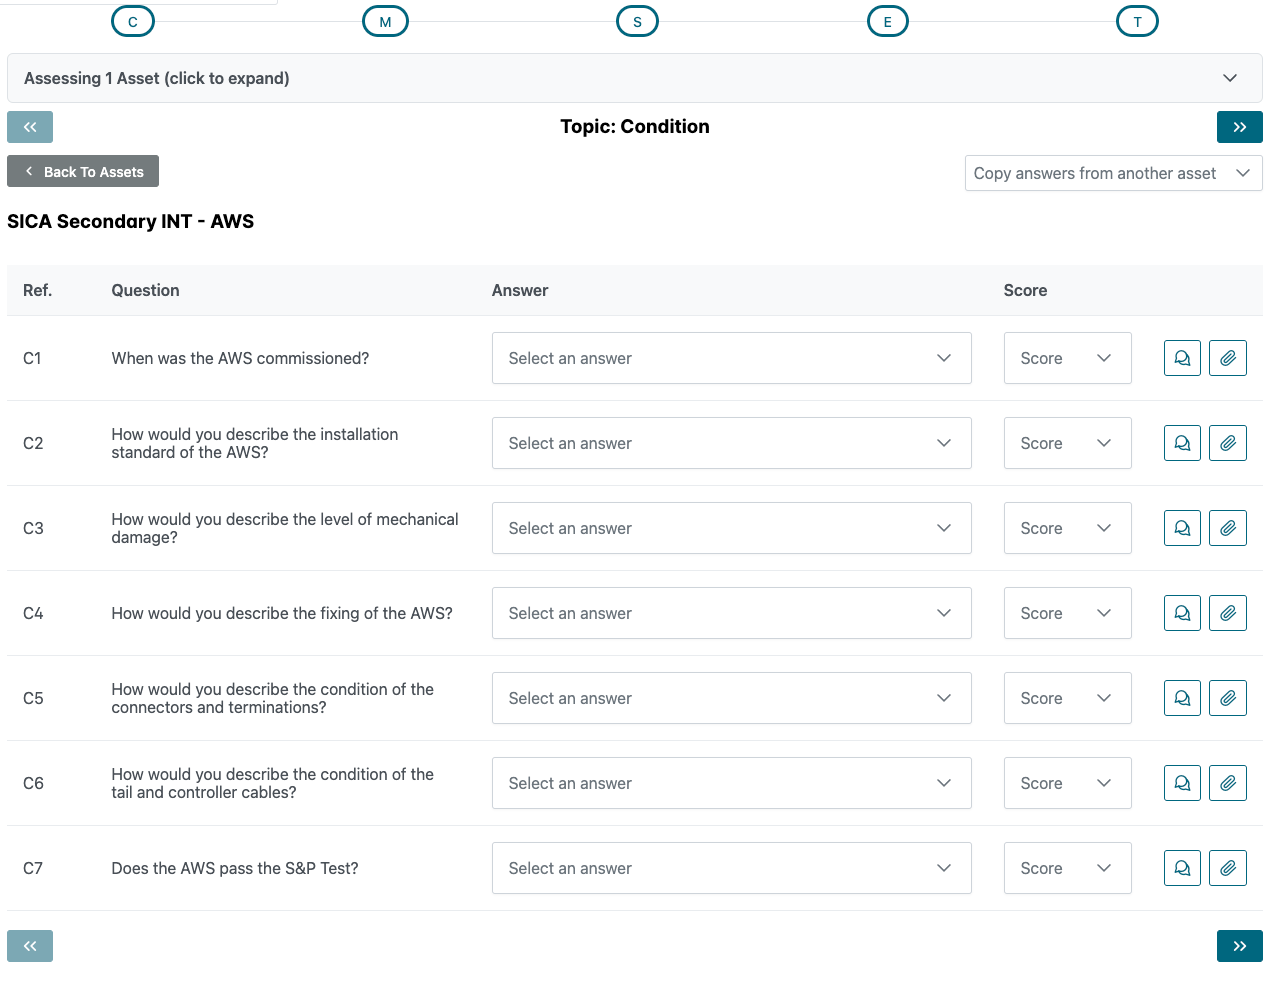
Task: Click the comment icon for question C1
Action: [x=1182, y=358]
